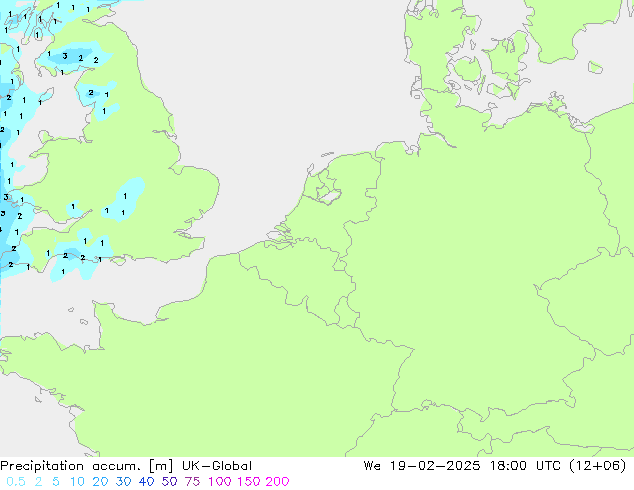Click the magenta '100' legend value

[221, 482]
